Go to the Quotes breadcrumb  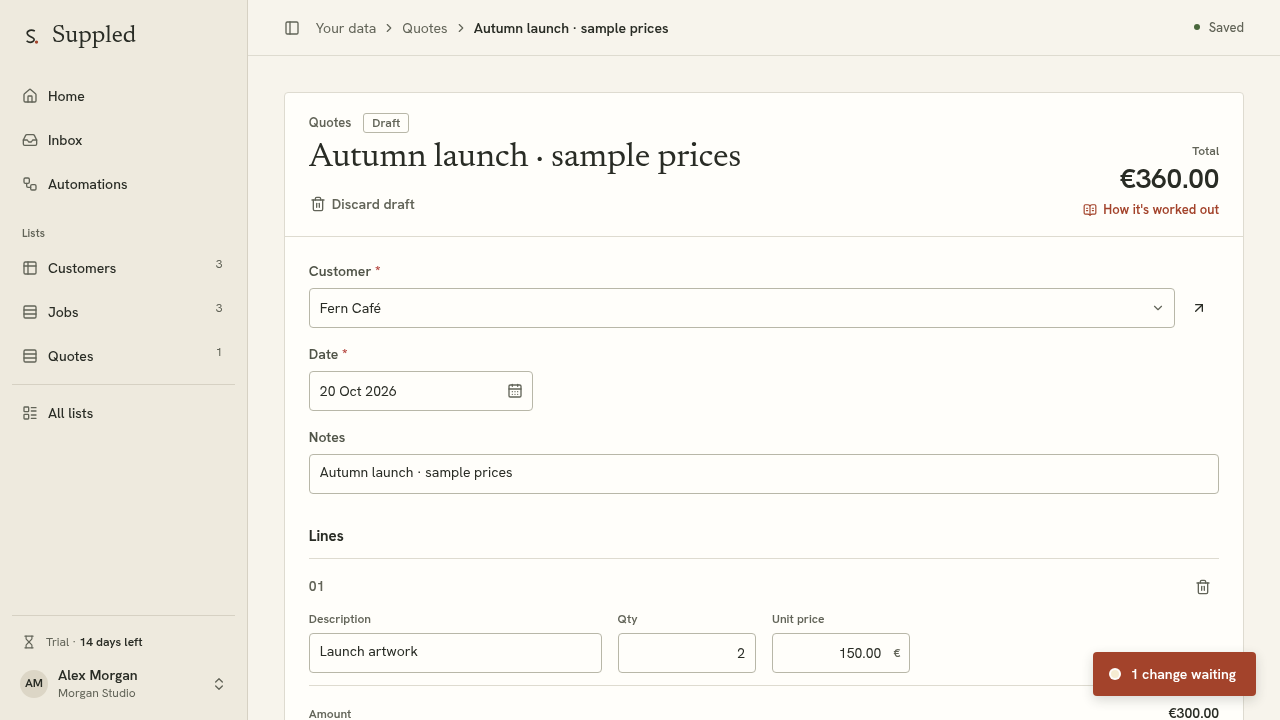425,28
